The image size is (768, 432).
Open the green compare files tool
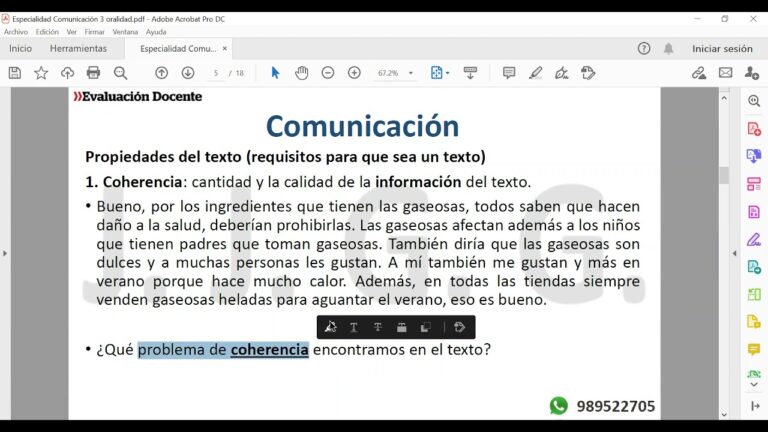pyautogui.click(x=754, y=294)
